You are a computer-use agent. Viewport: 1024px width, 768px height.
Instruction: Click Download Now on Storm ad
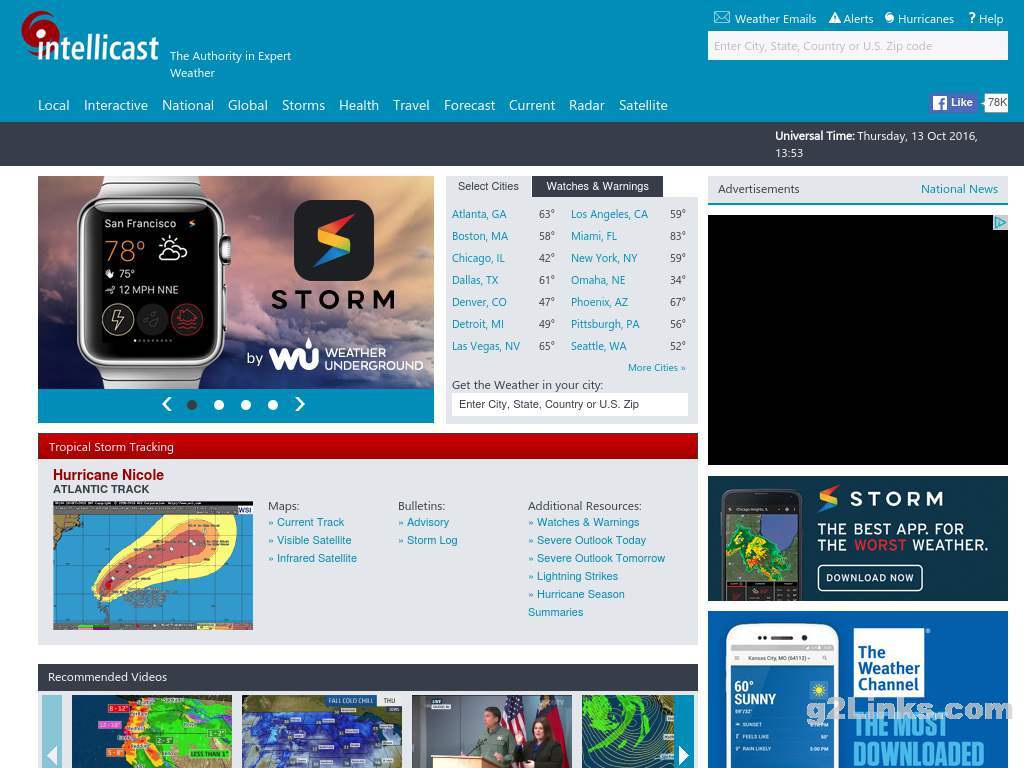(x=869, y=578)
